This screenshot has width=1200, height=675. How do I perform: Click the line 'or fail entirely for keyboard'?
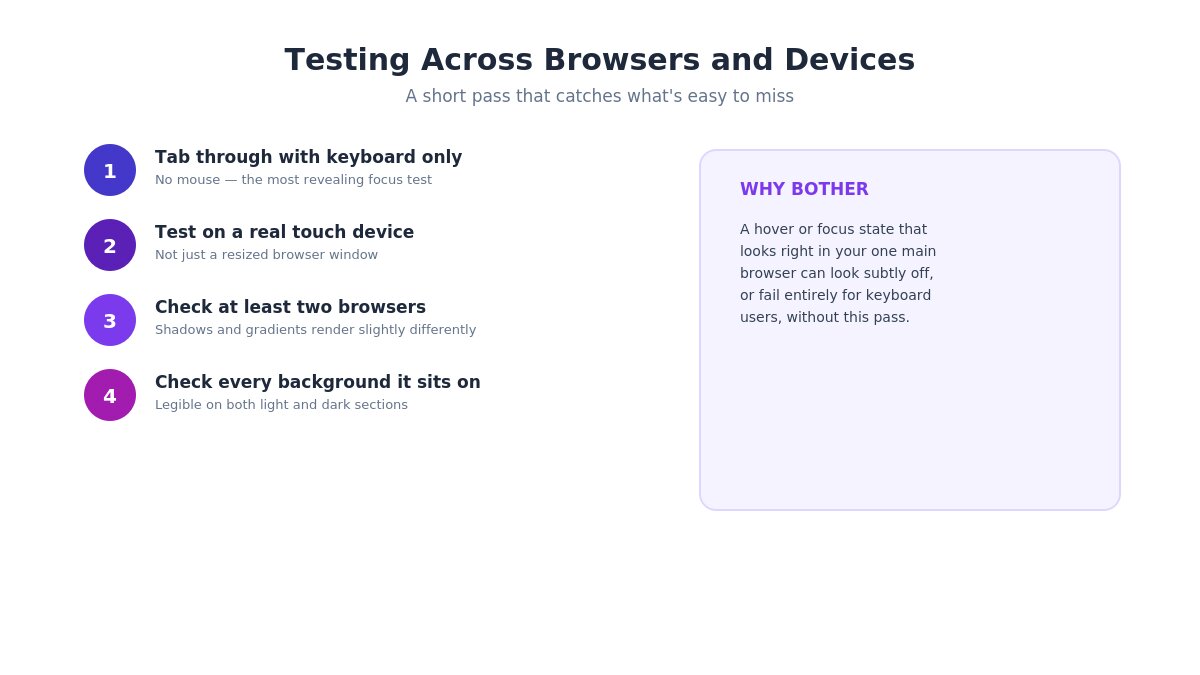835,295
